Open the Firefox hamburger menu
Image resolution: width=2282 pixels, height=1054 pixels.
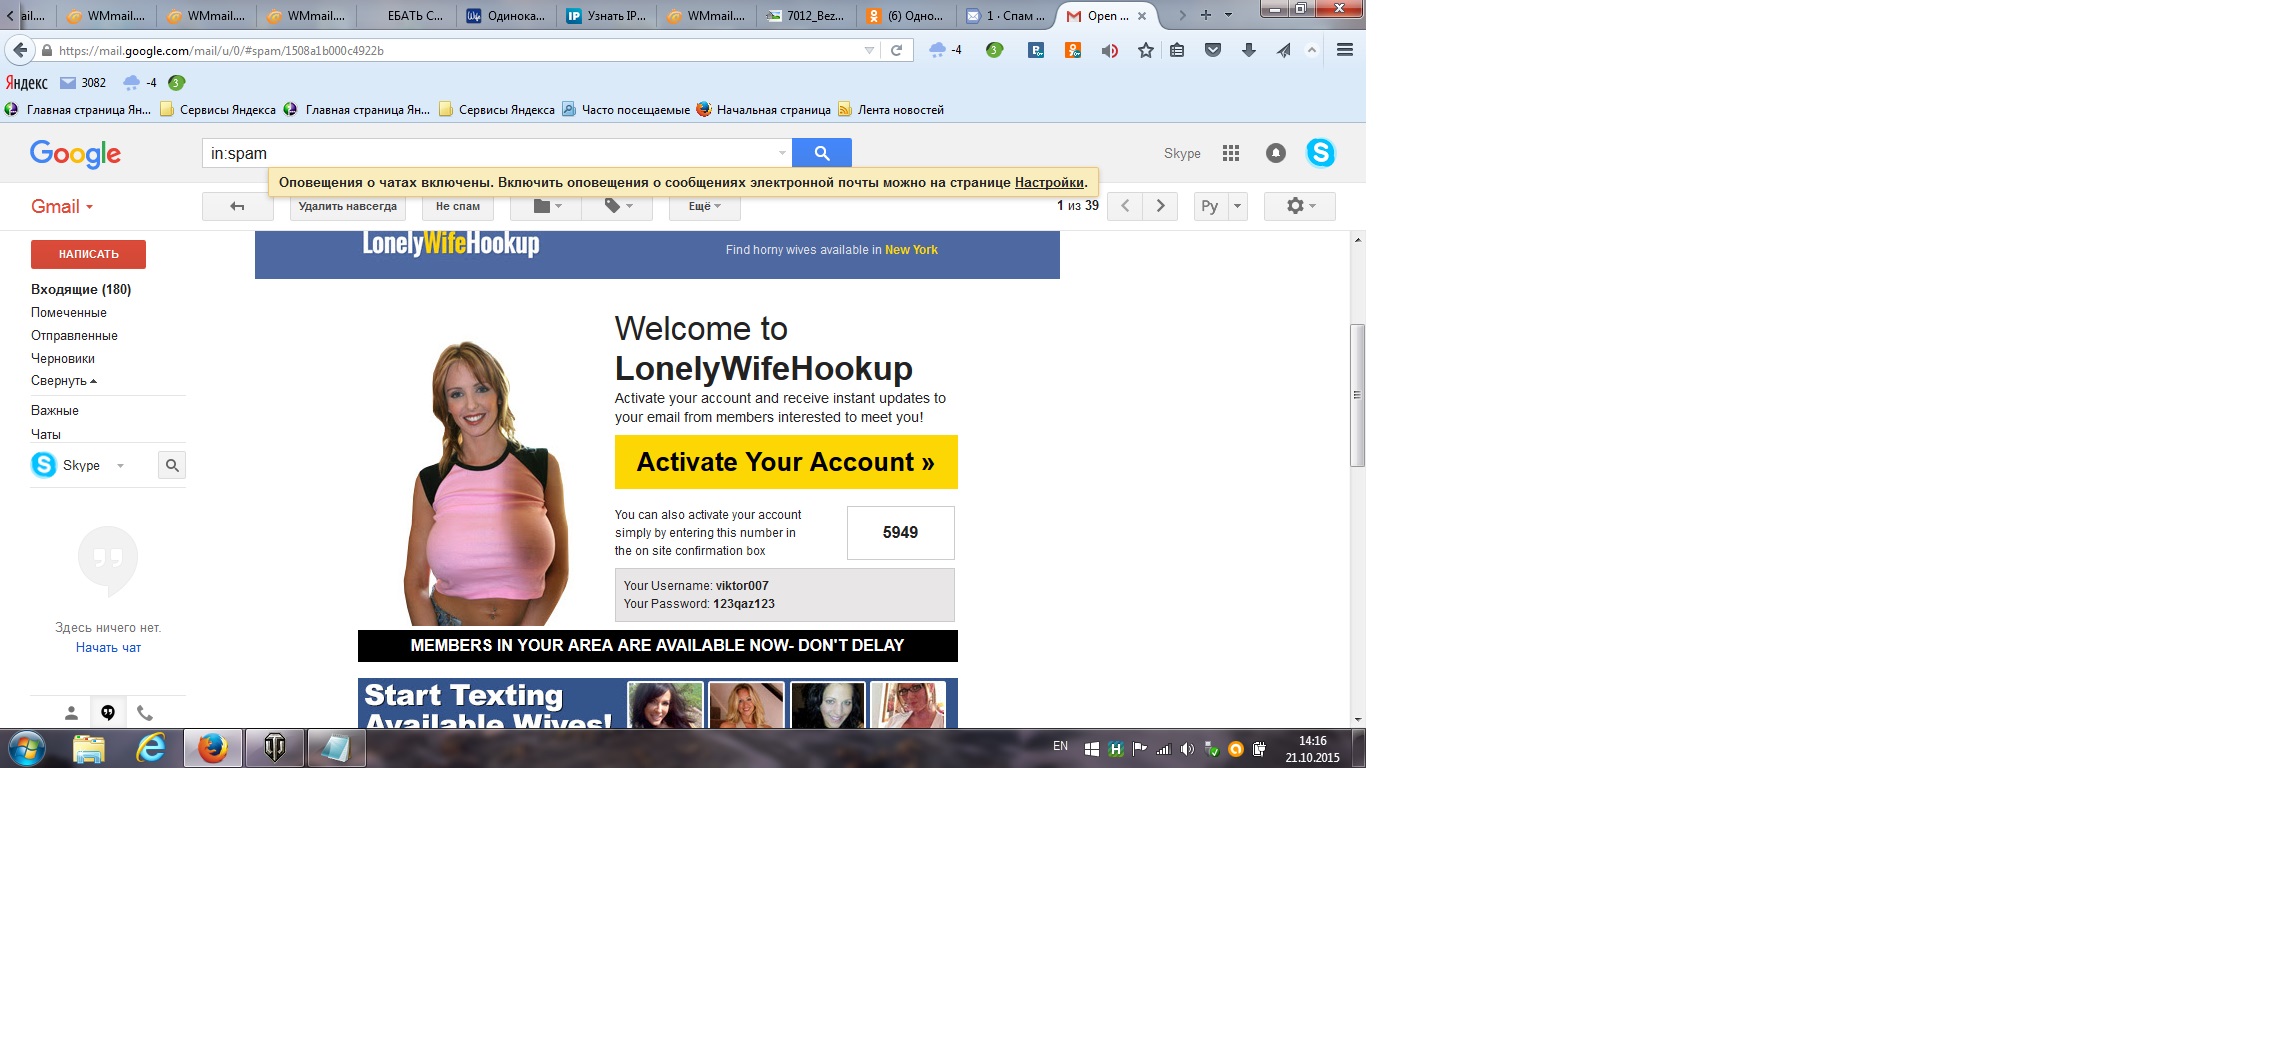(1345, 50)
